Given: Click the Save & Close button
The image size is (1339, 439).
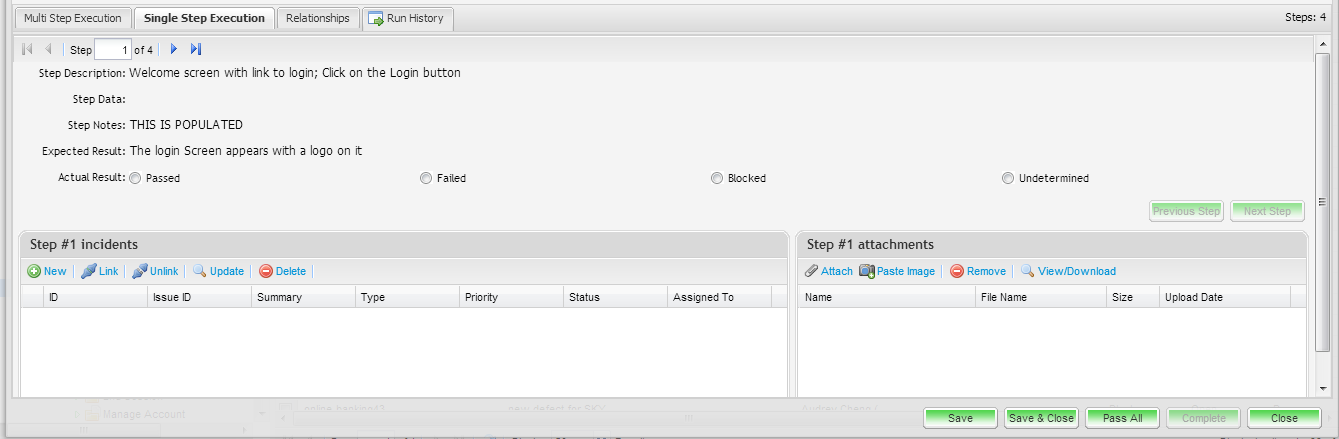Looking at the screenshot, I should [1041, 418].
